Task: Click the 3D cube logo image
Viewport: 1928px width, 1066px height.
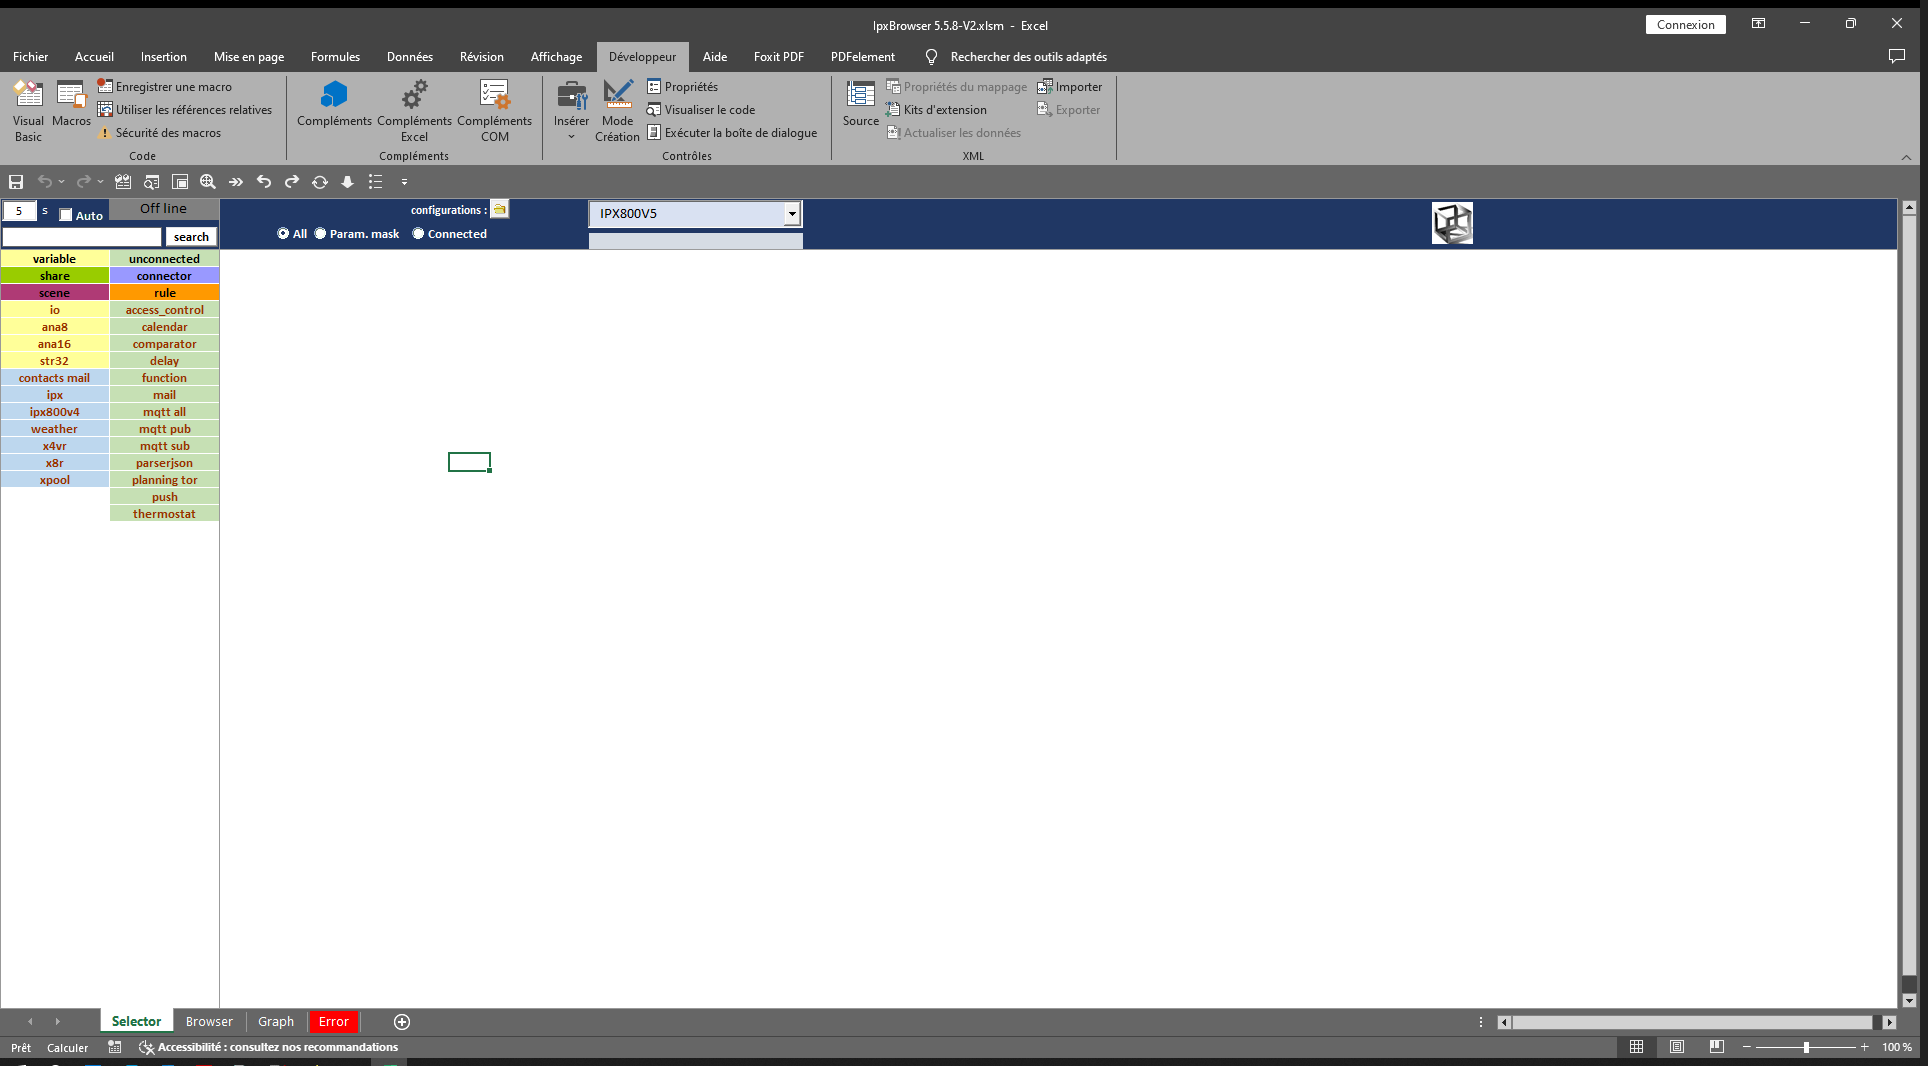Action: (x=1452, y=223)
